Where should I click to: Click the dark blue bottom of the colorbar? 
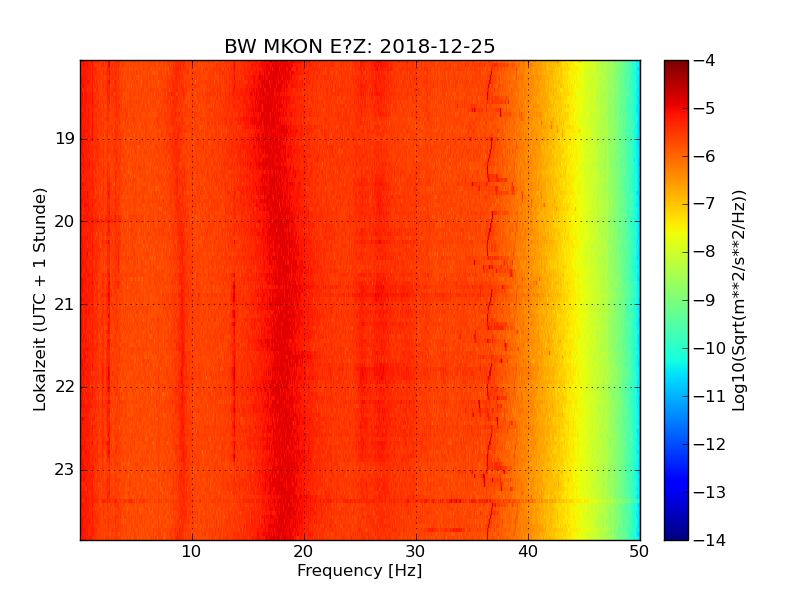(677, 528)
